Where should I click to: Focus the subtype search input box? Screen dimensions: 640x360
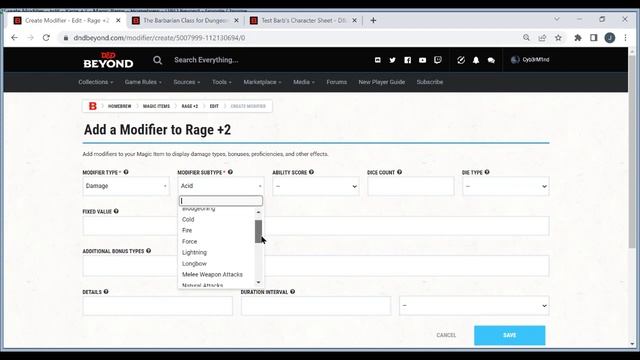coord(221,201)
